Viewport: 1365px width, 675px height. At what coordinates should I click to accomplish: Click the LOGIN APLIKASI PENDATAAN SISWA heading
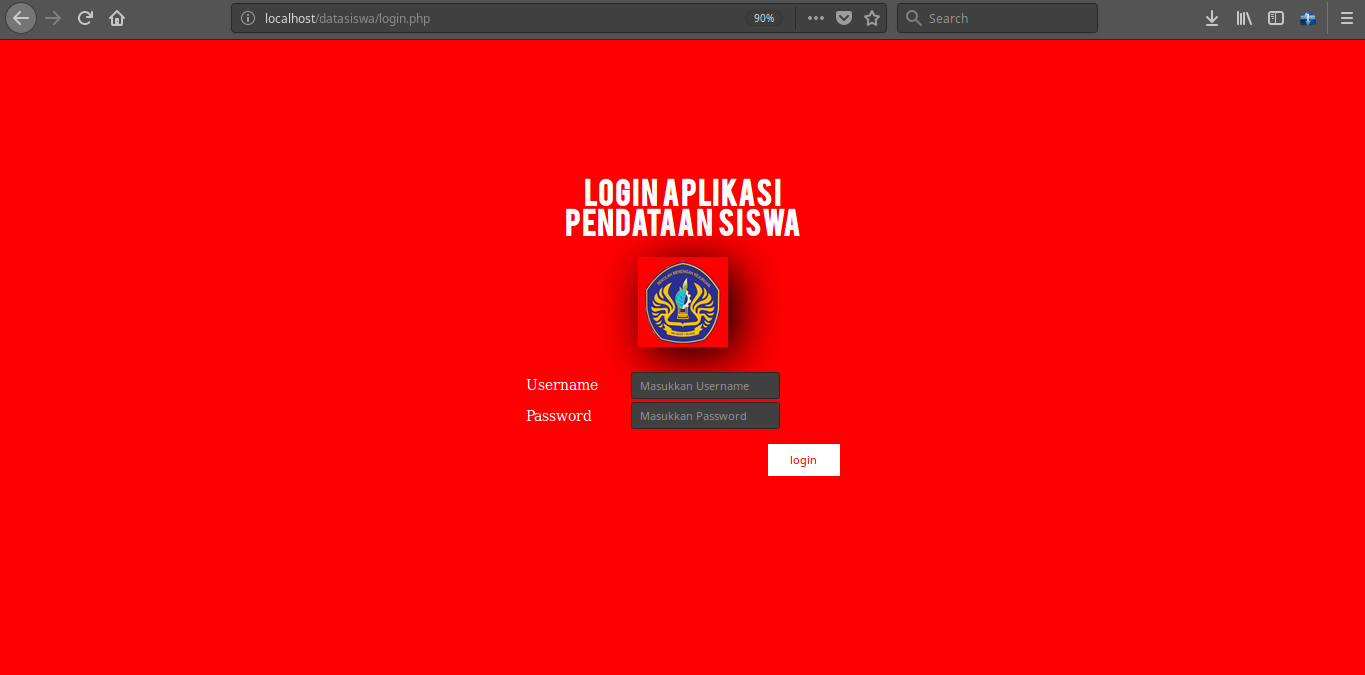pos(682,207)
